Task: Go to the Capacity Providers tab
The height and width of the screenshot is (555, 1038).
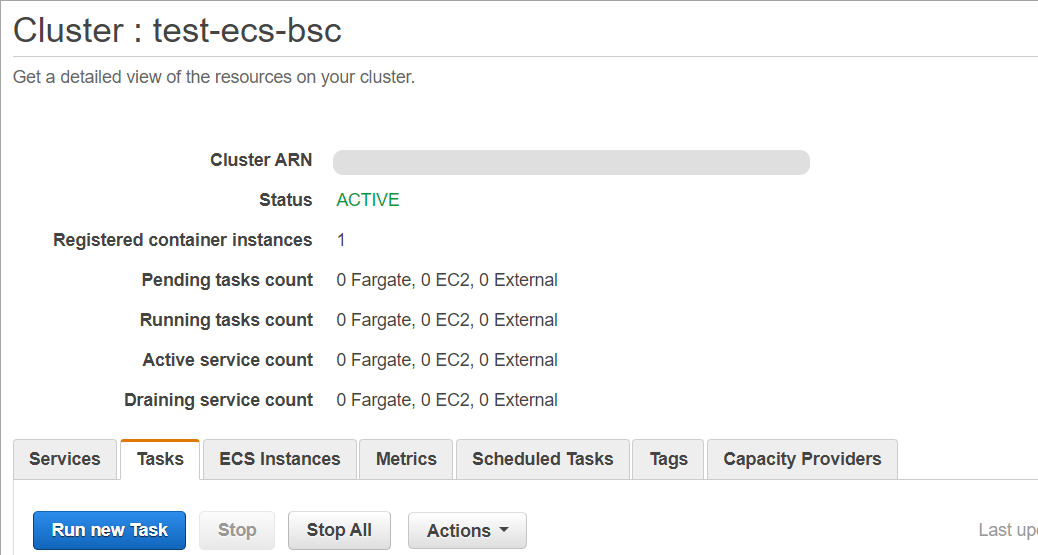Action: (x=802, y=459)
